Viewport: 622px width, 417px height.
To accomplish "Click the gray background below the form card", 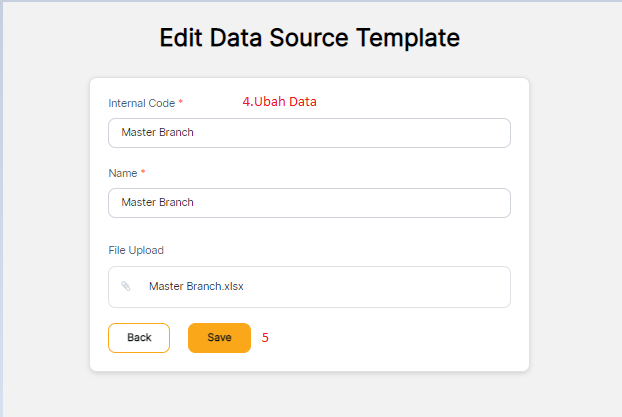I will click(x=309, y=395).
